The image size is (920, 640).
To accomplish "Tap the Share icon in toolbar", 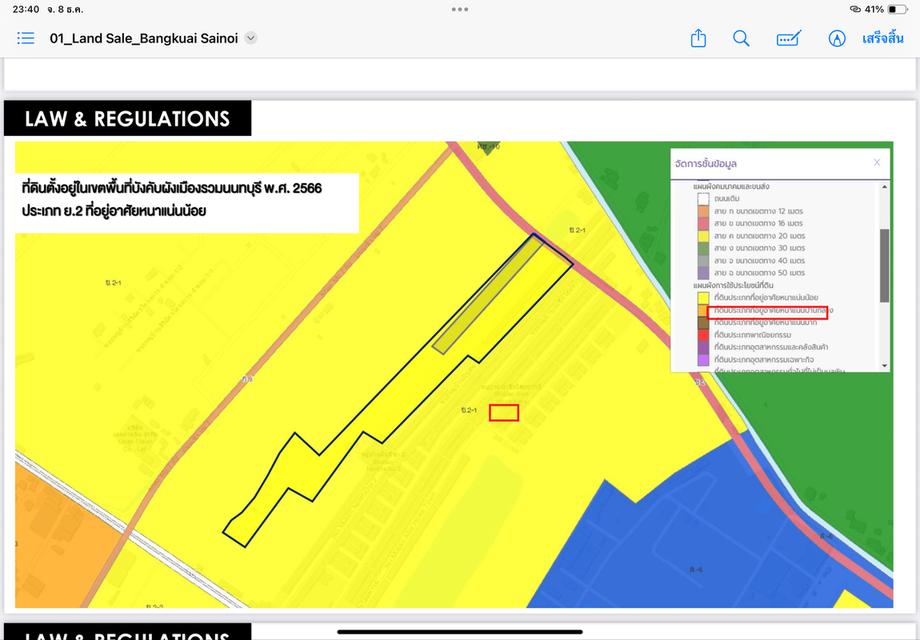I will pos(699,38).
